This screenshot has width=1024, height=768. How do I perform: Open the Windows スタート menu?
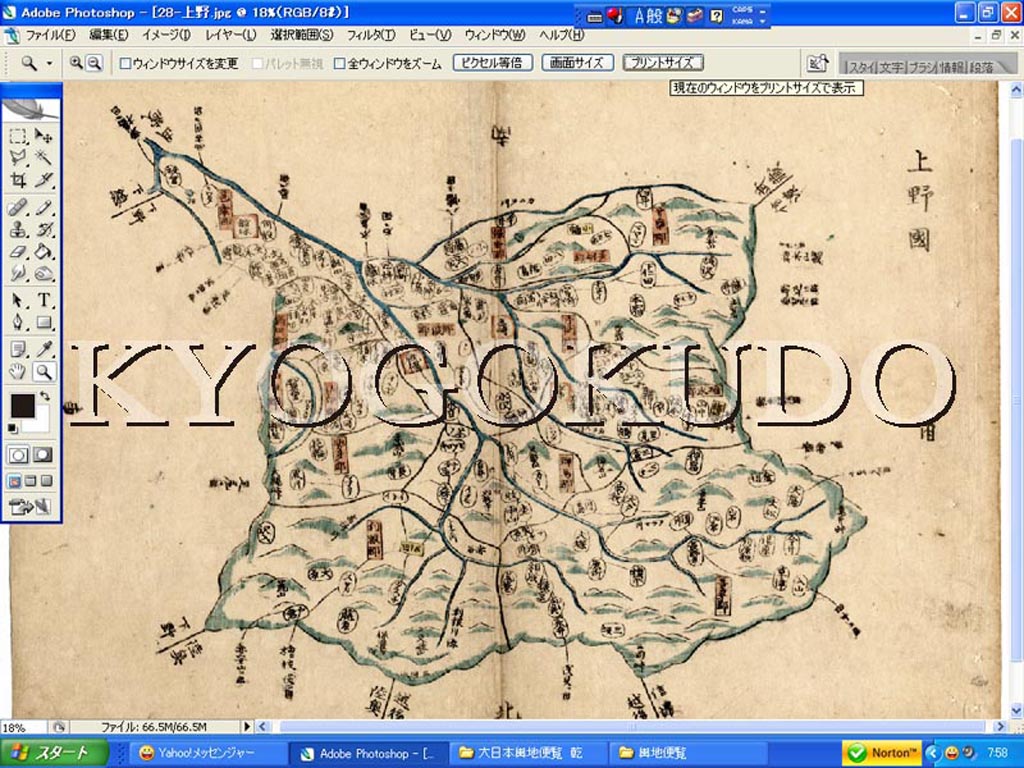pyautogui.click(x=54, y=753)
